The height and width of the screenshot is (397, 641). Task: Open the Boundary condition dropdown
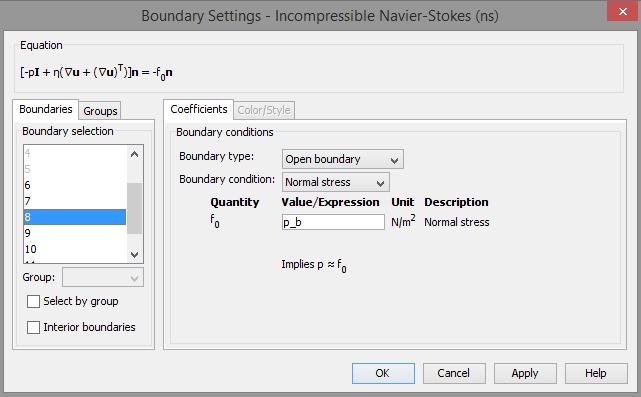point(336,182)
